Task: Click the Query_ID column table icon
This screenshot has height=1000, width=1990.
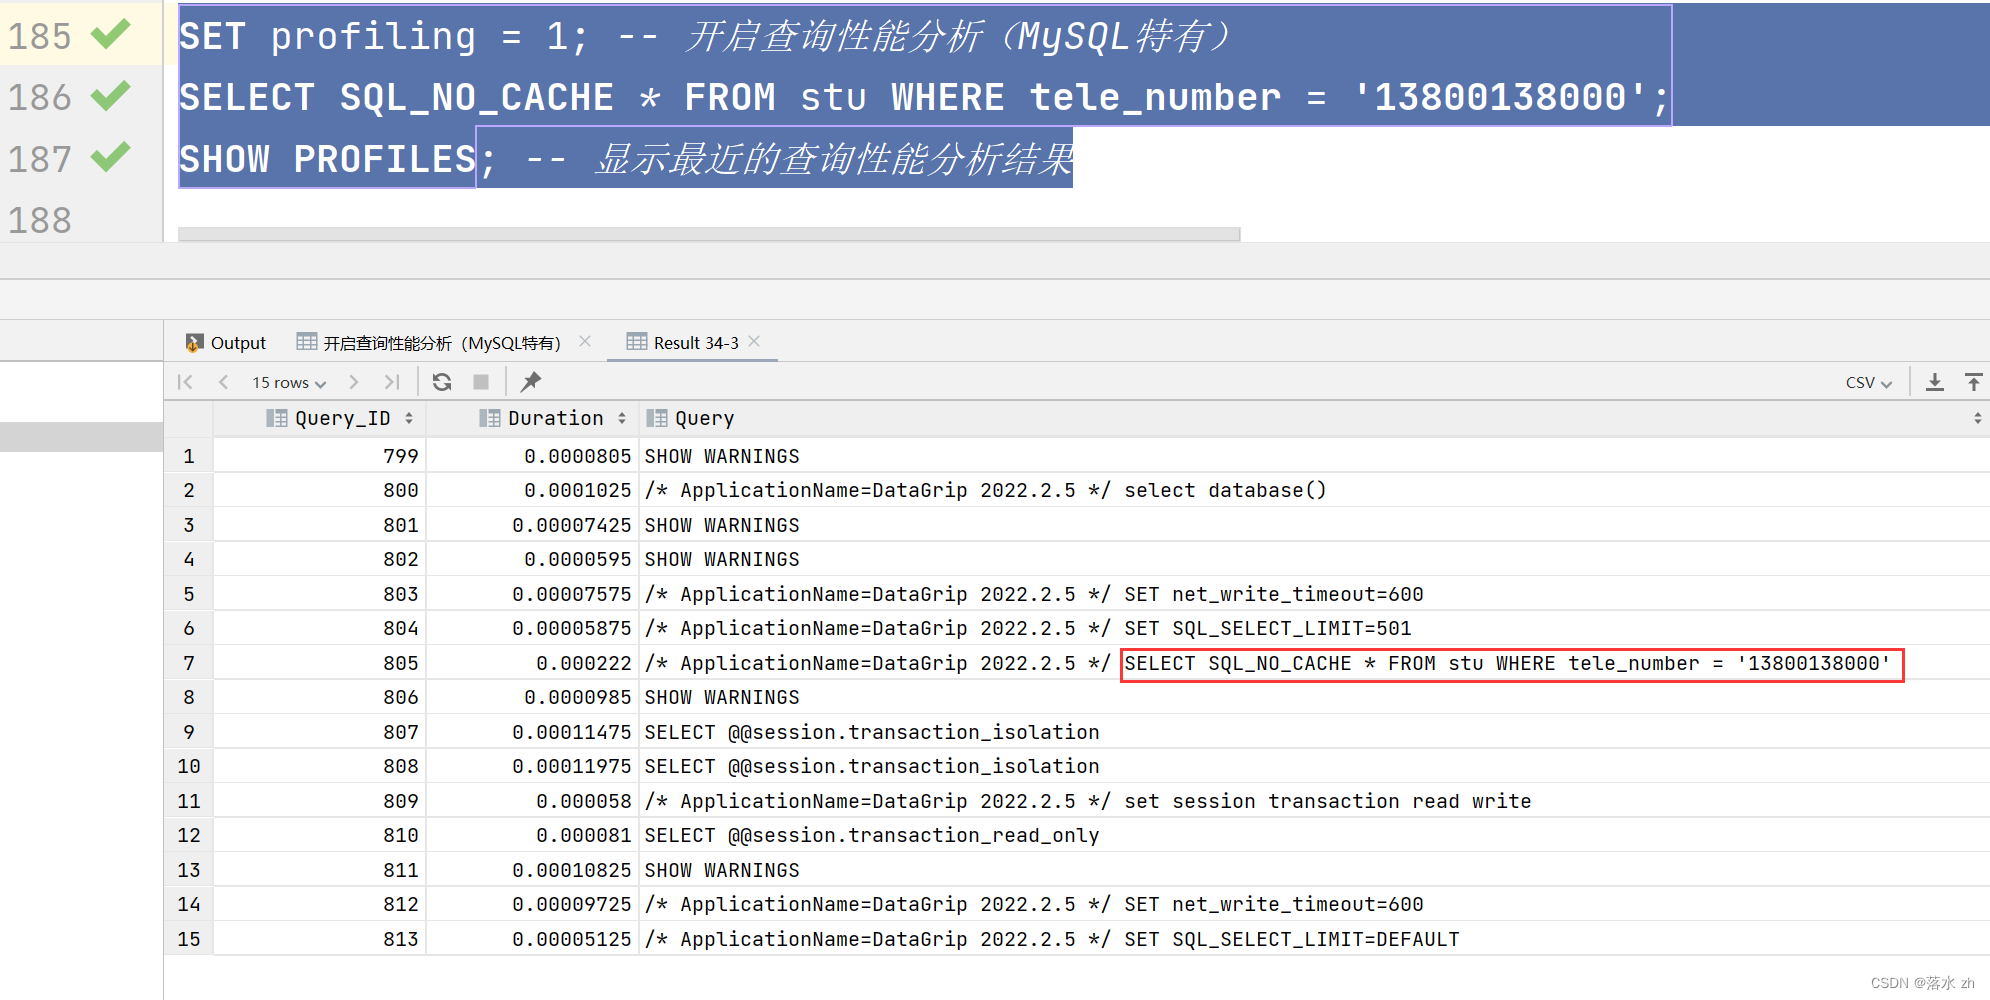Action: [x=276, y=418]
